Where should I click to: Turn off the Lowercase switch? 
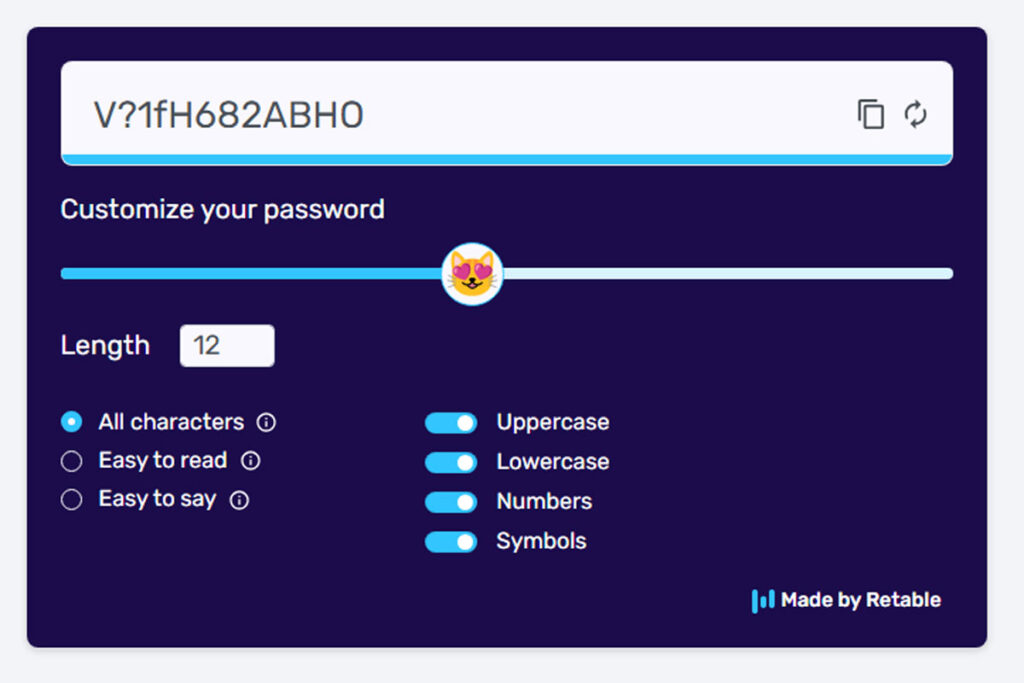tap(451, 462)
